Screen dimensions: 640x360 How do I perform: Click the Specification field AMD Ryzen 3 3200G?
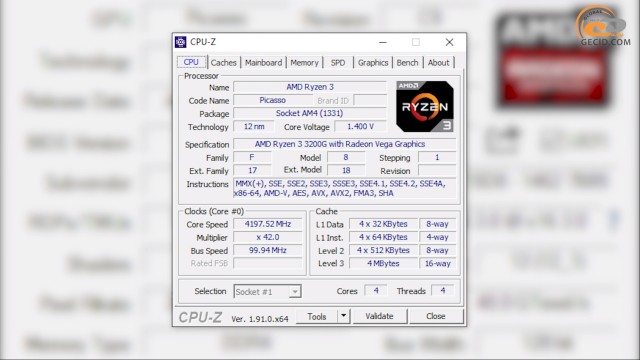[x=344, y=144]
